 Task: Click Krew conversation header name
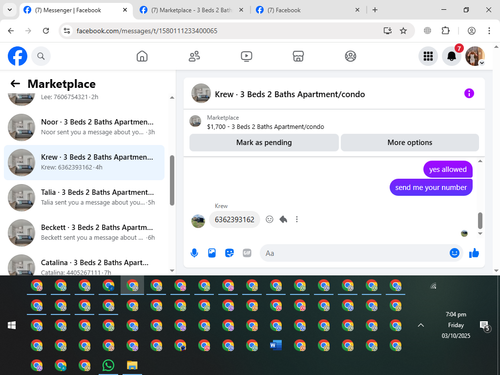point(290,94)
